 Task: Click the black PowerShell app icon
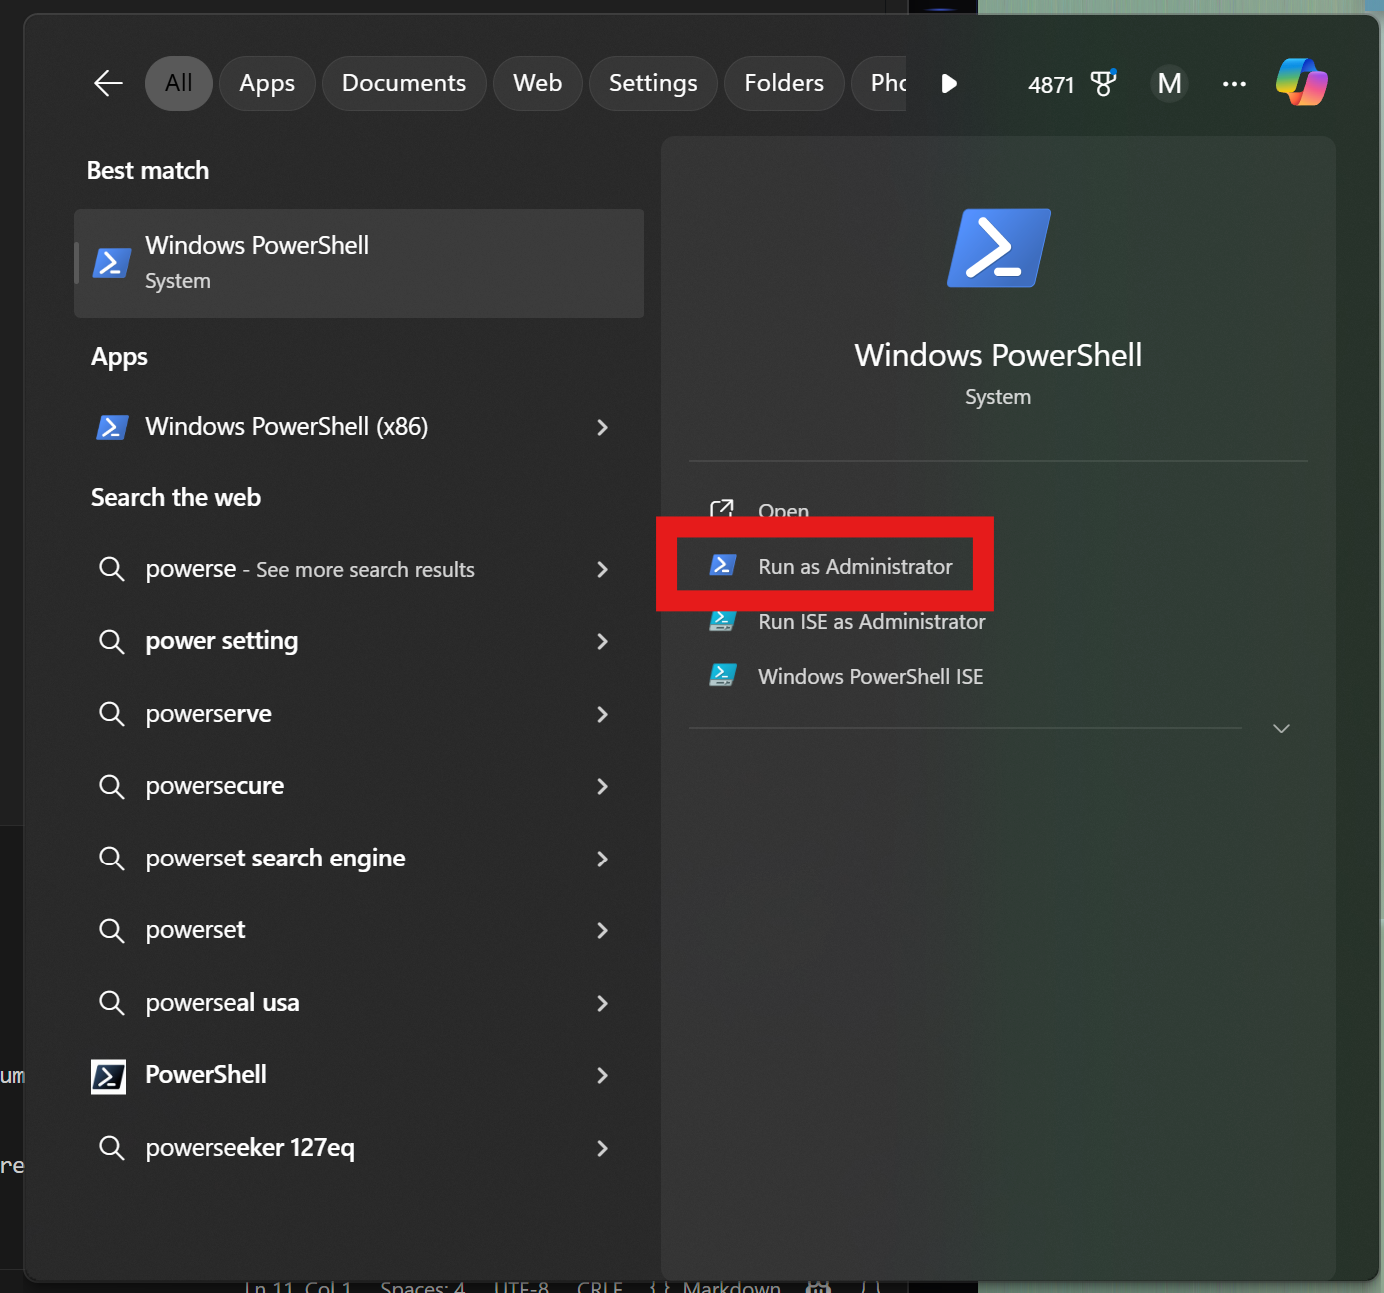[108, 1076]
